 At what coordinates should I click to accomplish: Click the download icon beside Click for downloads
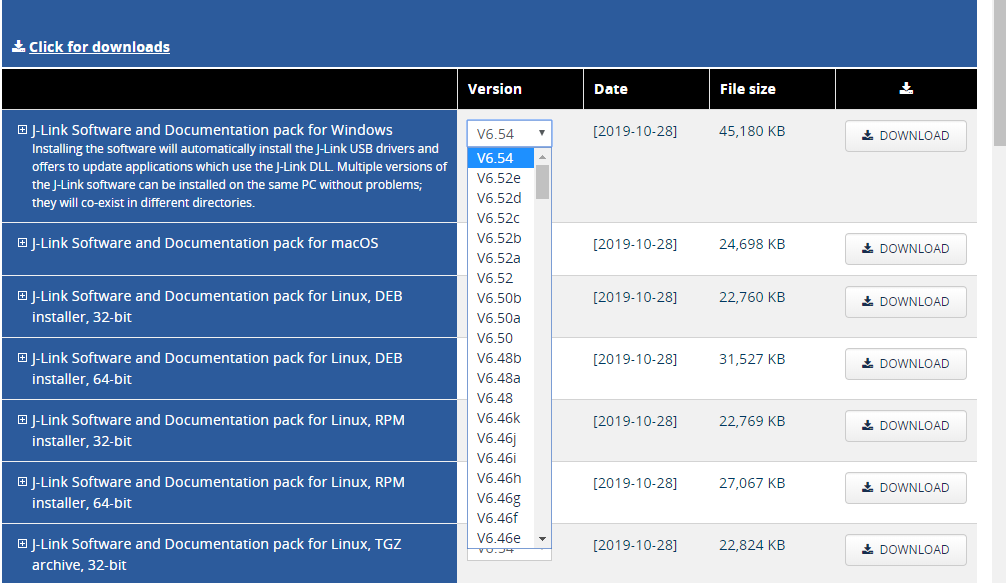(x=19, y=46)
